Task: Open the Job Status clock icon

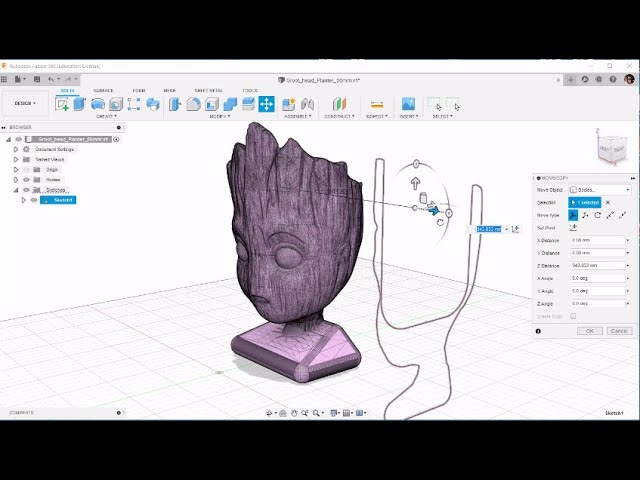Action: pos(584,80)
